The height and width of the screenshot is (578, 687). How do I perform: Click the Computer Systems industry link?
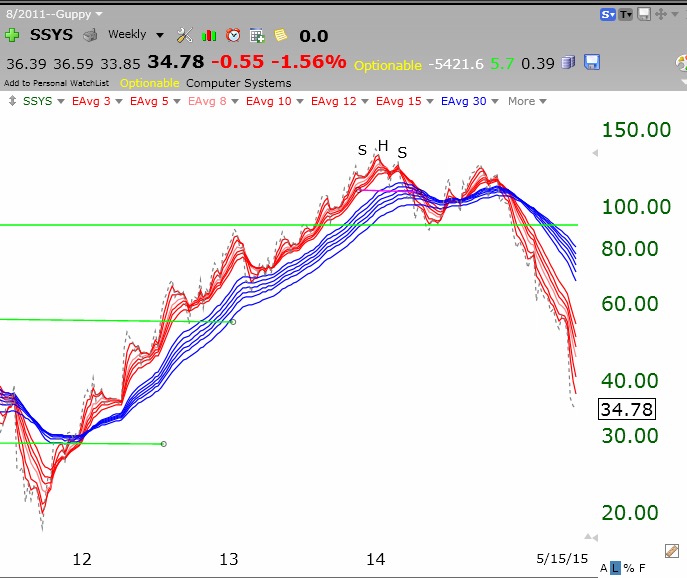click(x=238, y=83)
